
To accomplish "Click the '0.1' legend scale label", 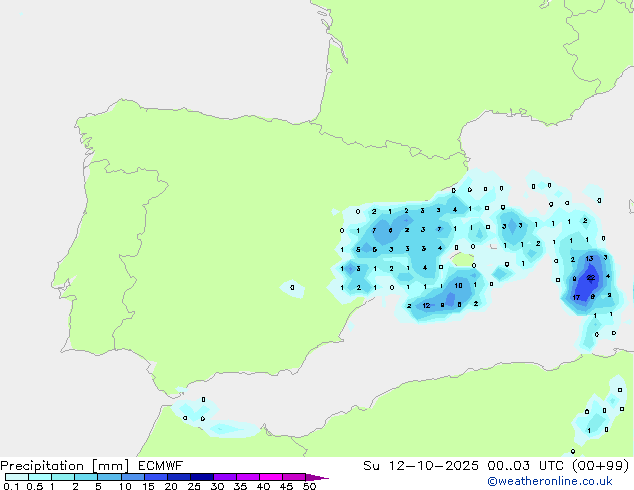I will coord(11,486).
